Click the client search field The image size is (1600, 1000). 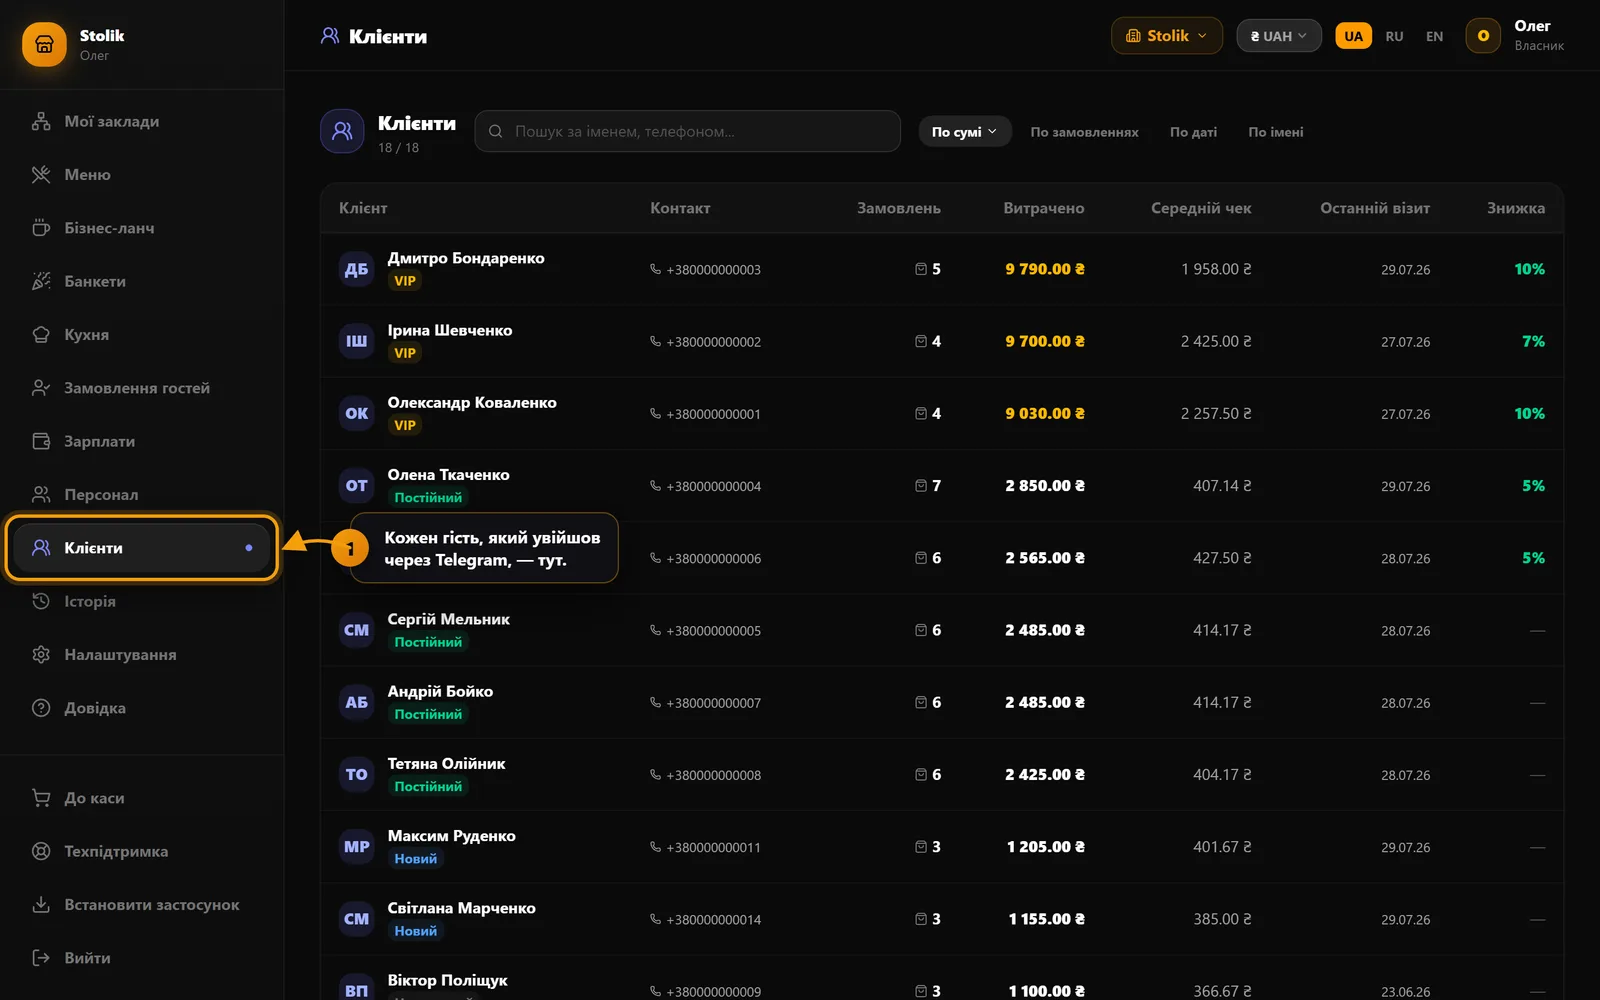[x=687, y=131]
